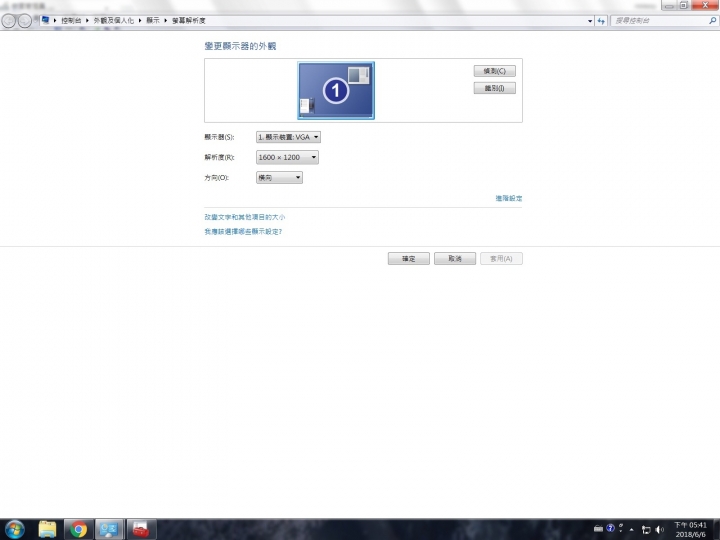The height and width of the screenshot is (540, 720).
Task: Show hidden system tray icons
Action: pos(632,529)
